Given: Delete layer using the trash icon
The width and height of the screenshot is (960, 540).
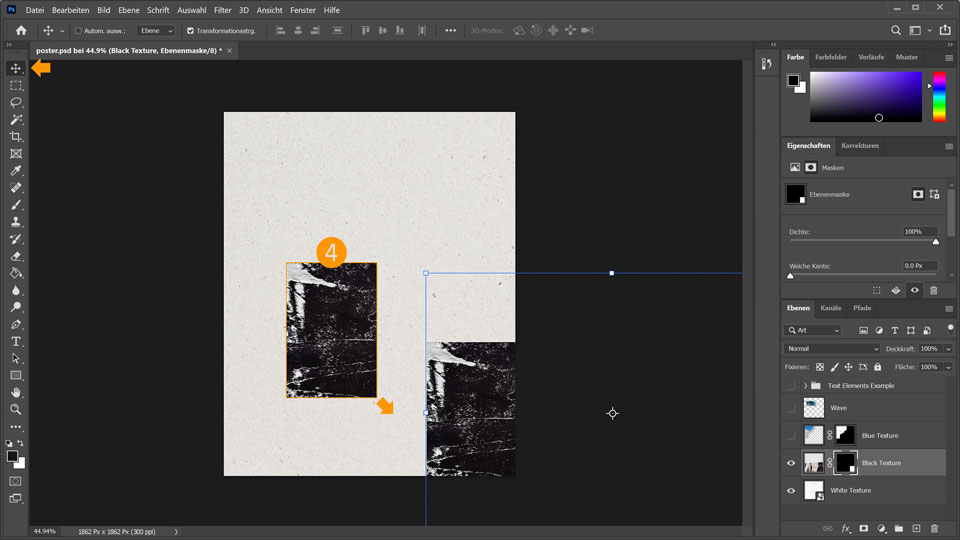Looking at the screenshot, I should point(934,528).
